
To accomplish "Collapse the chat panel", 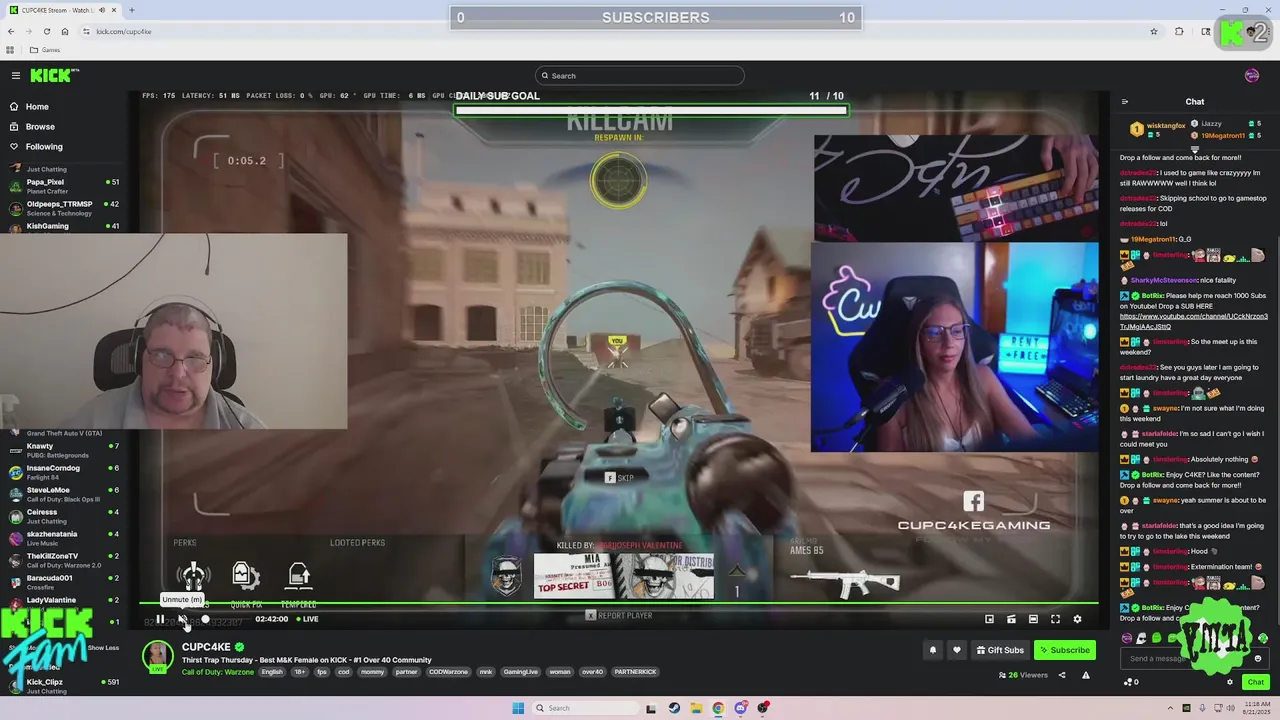I will pyautogui.click(x=1125, y=102).
